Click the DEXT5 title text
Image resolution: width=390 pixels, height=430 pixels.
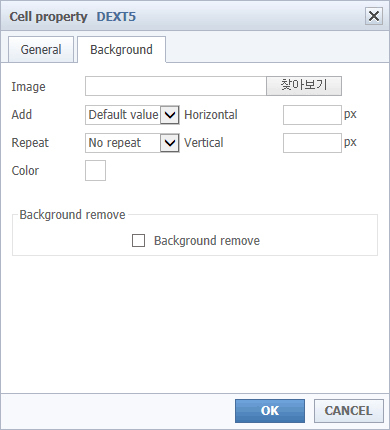[x=116, y=17]
